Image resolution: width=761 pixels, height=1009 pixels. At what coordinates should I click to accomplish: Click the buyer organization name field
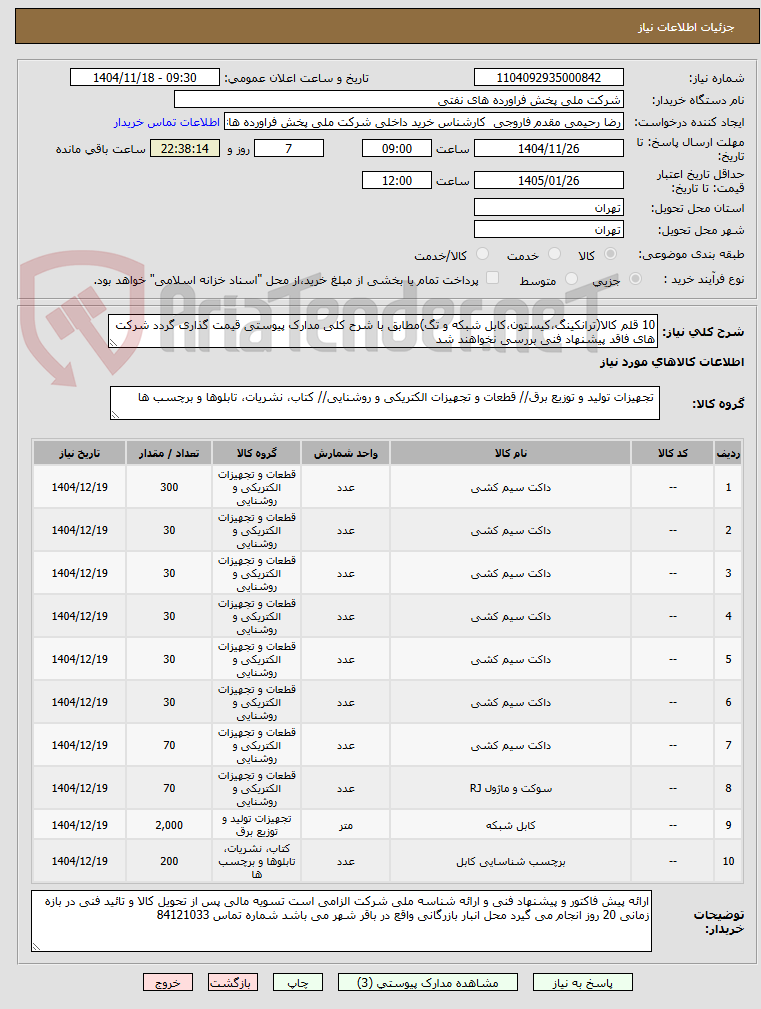coord(399,100)
